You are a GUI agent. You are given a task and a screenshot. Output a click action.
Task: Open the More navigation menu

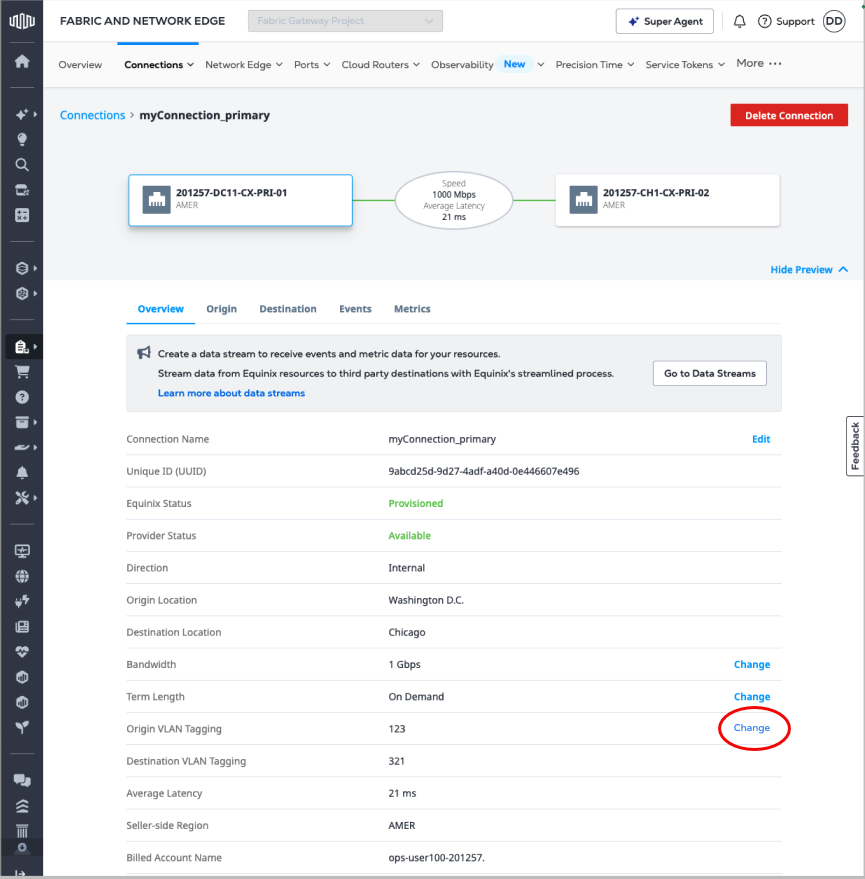pyautogui.click(x=758, y=63)
